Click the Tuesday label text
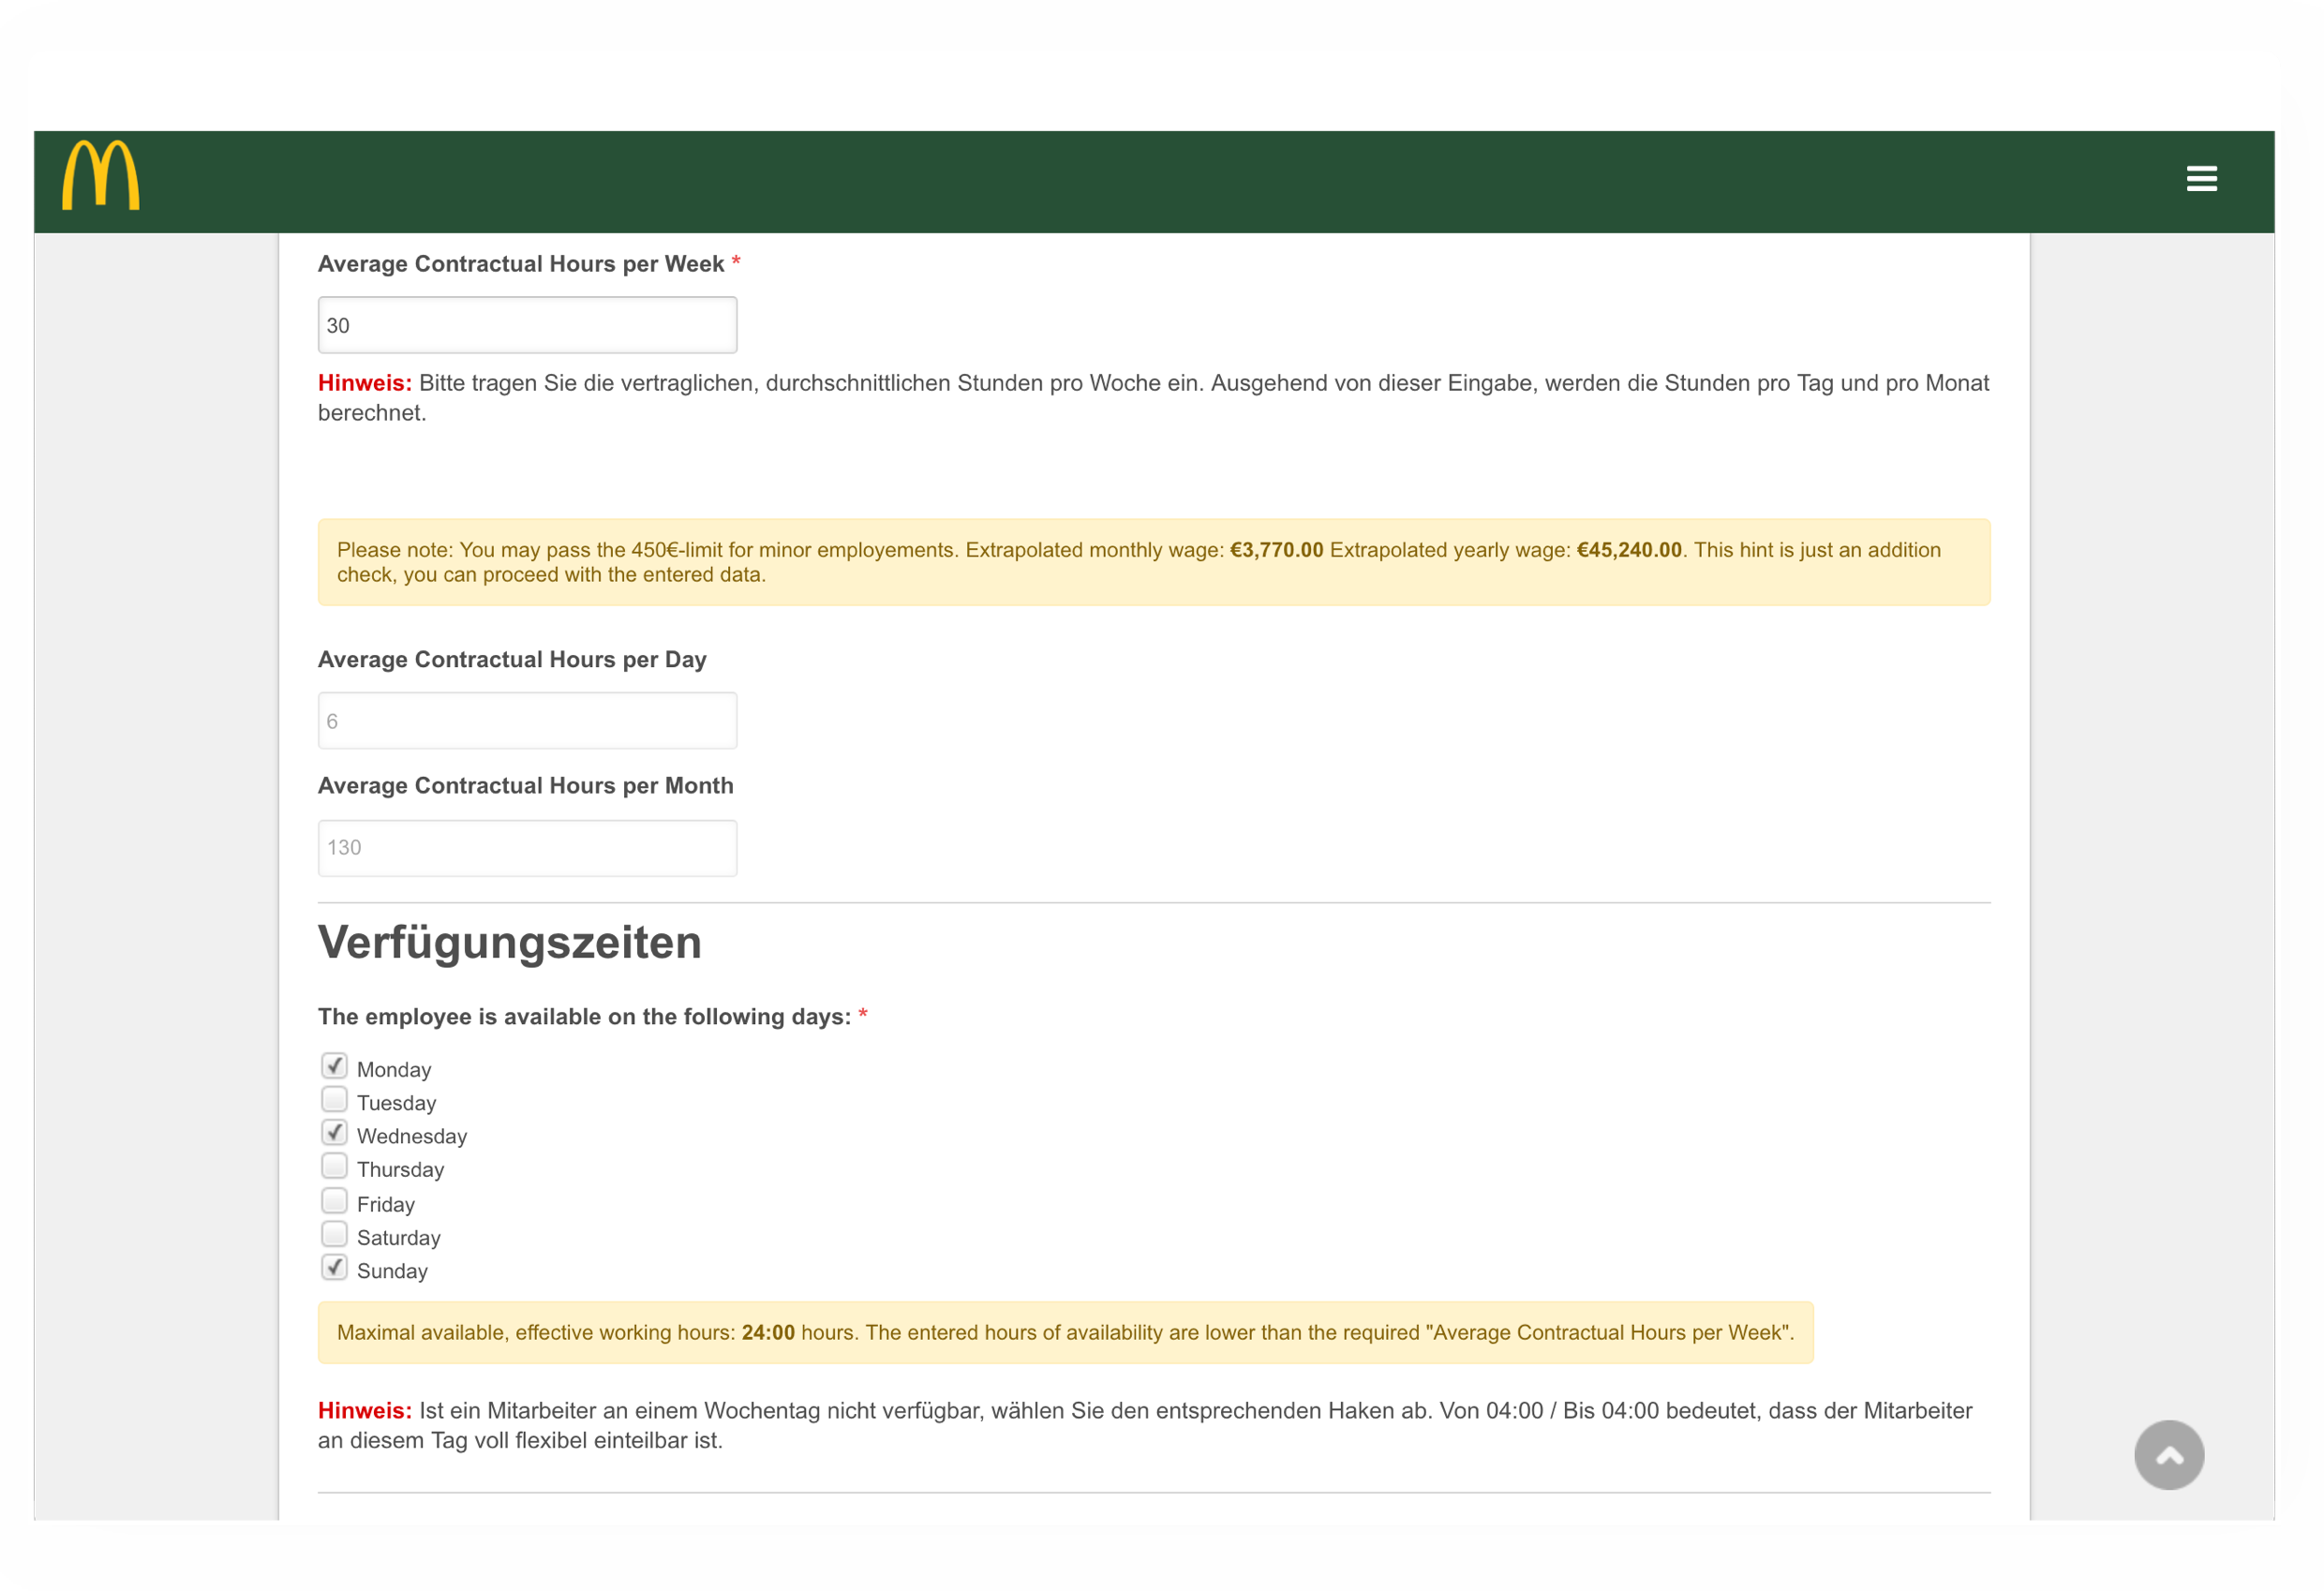 point(396,1103)
